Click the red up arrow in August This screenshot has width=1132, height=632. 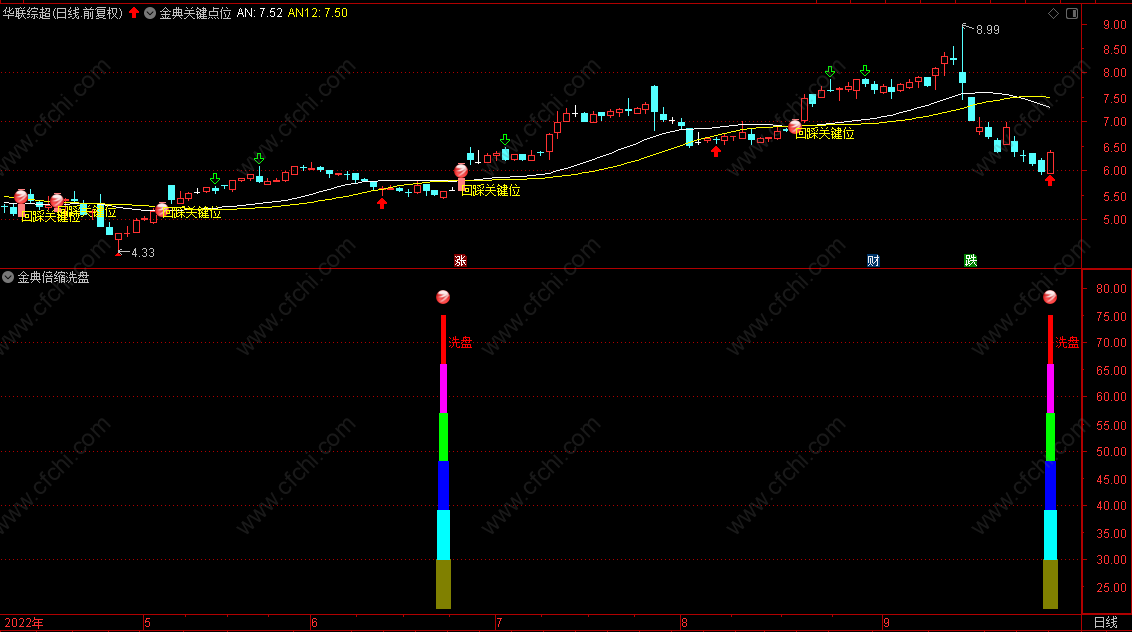point(715,152)
